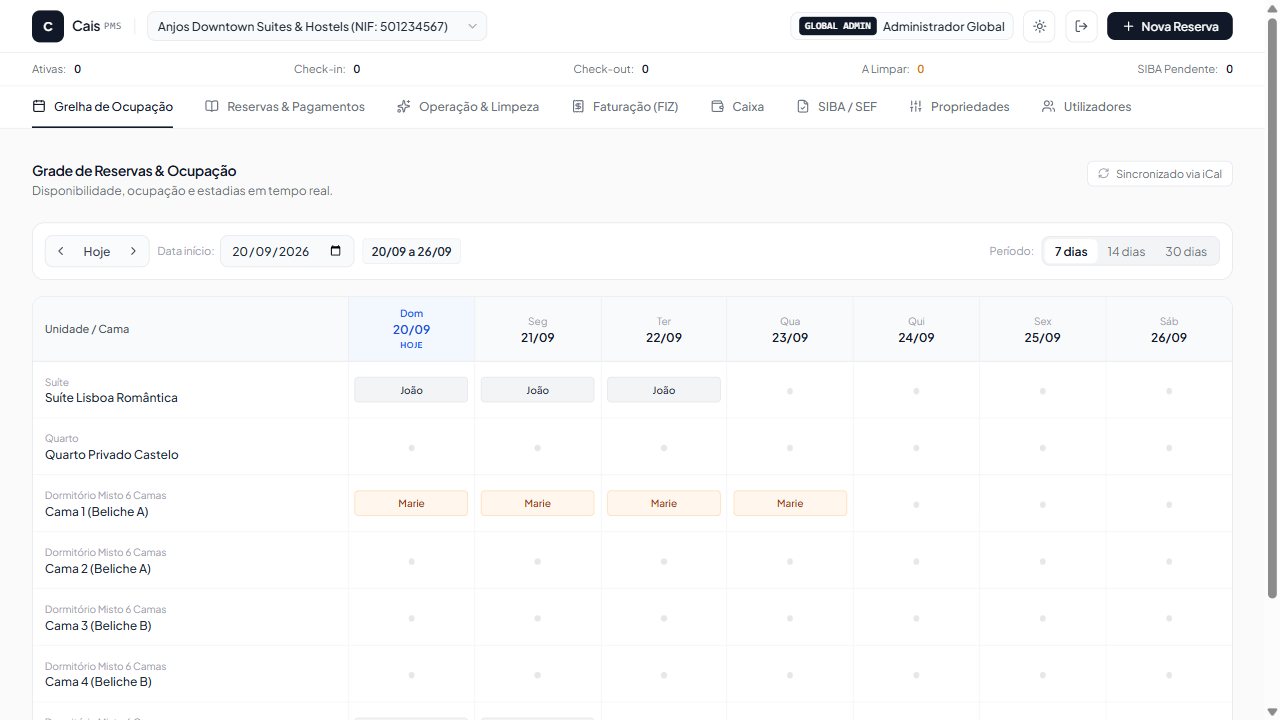Click the sparkle icon beside Operação & Limpeza
Image resolution: width=1280 pixels, height=720 pixels.
pyautogui.click(x=404, y=106)
